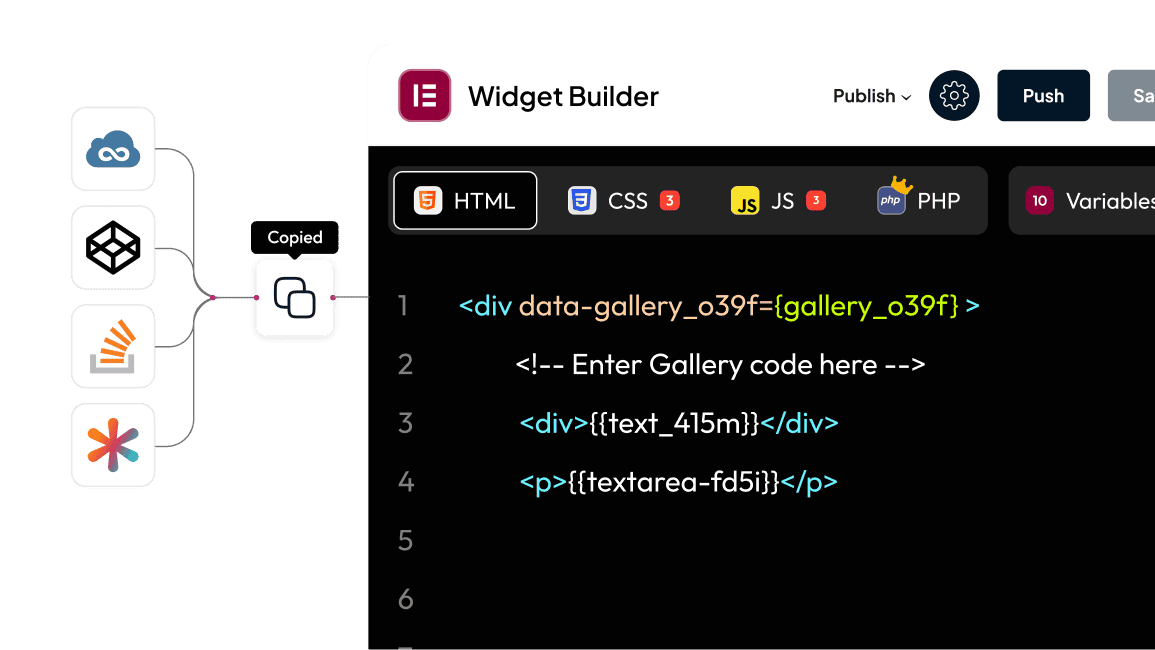This screenshot has height=650, width=1155.
Task: Click the cloud infinity source icon
Action: (113, 149)
